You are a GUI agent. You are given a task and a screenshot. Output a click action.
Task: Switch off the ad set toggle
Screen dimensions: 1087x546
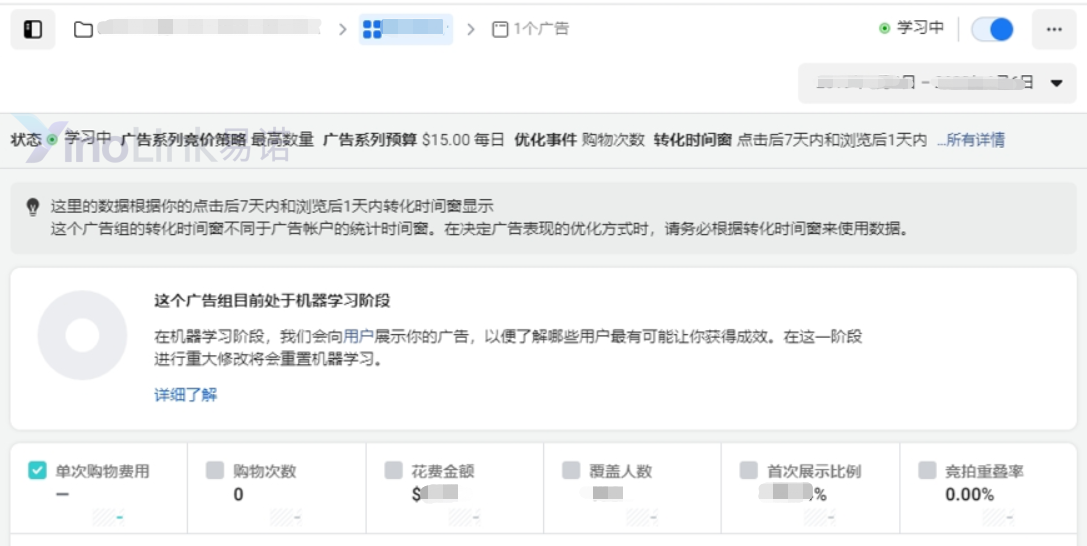992,29
